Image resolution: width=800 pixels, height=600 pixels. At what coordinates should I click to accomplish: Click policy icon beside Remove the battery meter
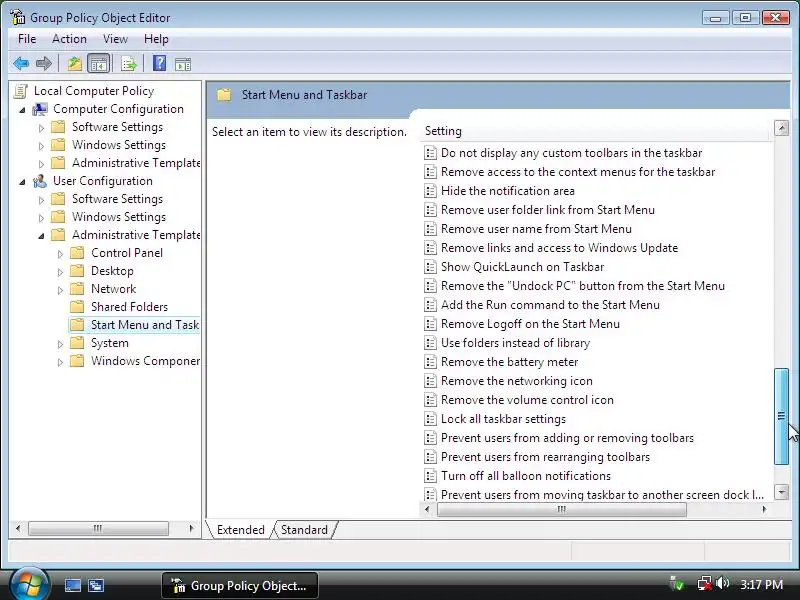431,362
